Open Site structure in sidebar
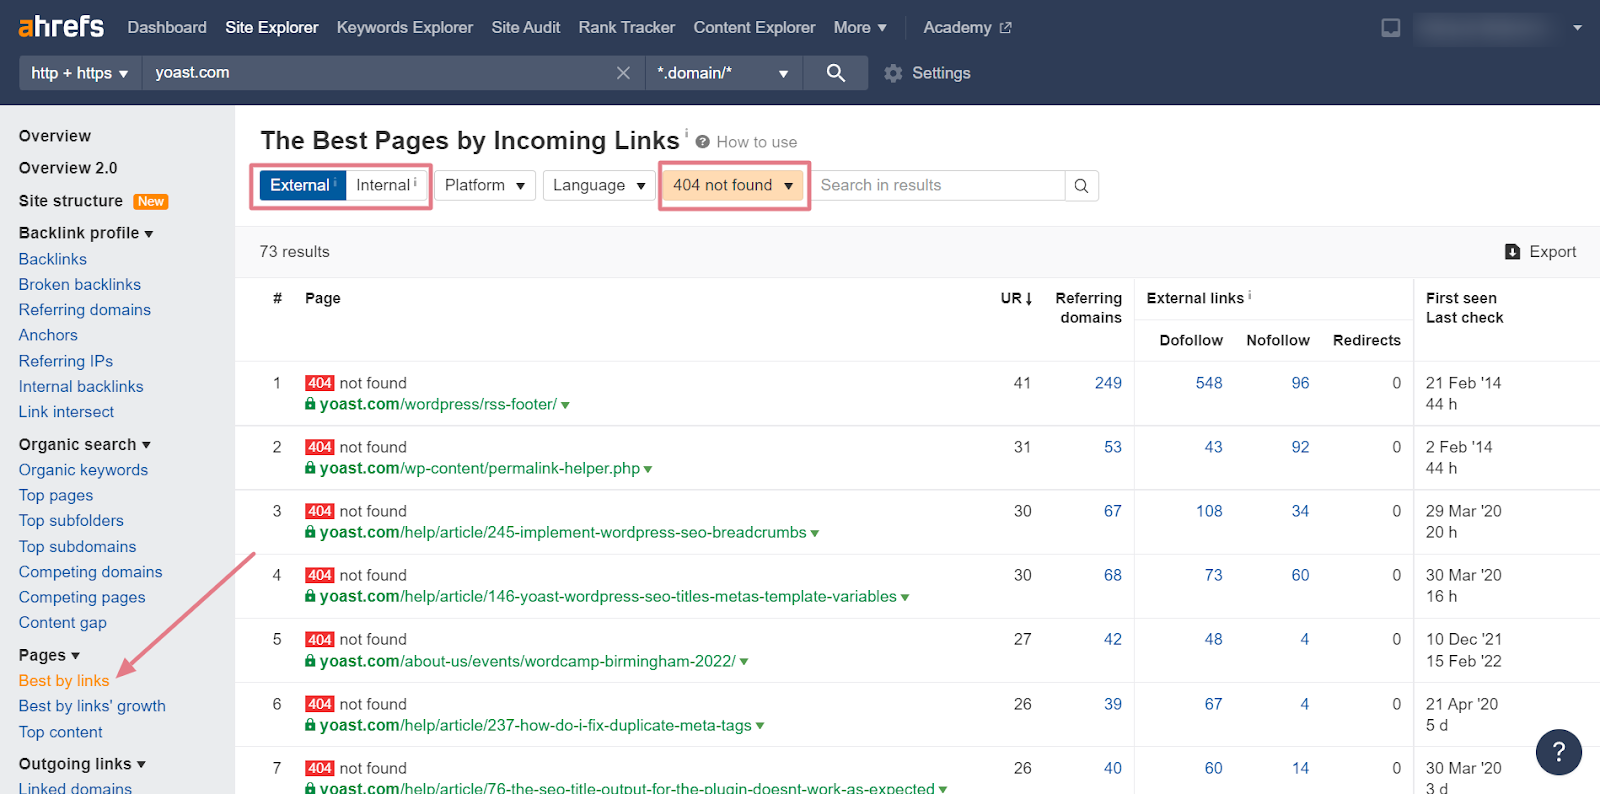Image resolution: width=1600 pixels, height=794 pixels. point(71,201)
